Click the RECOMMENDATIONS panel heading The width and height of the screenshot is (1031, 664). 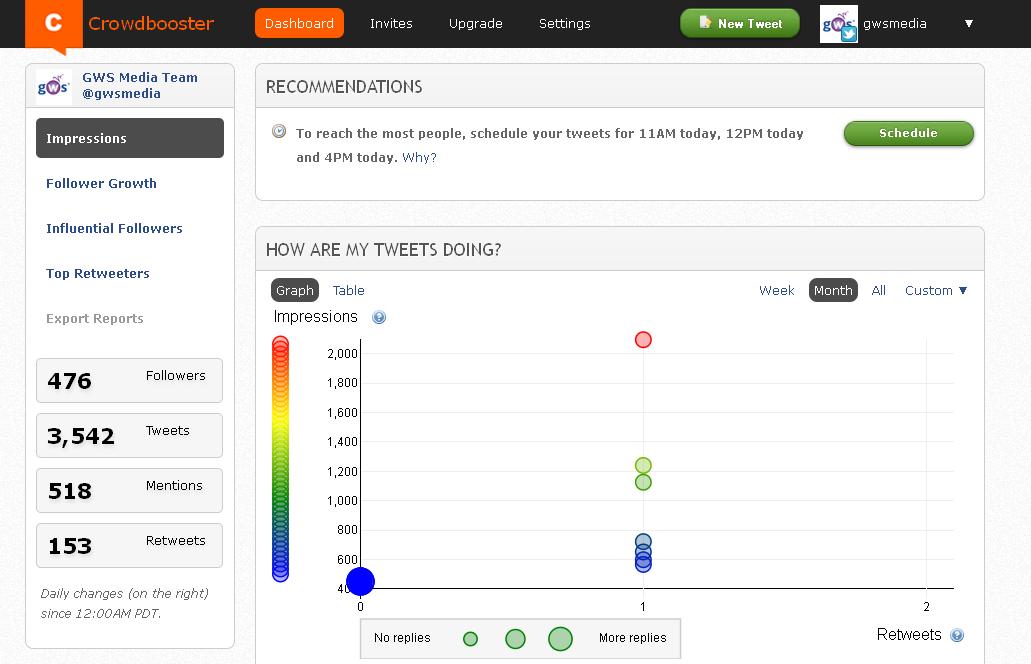coord(344,87)
